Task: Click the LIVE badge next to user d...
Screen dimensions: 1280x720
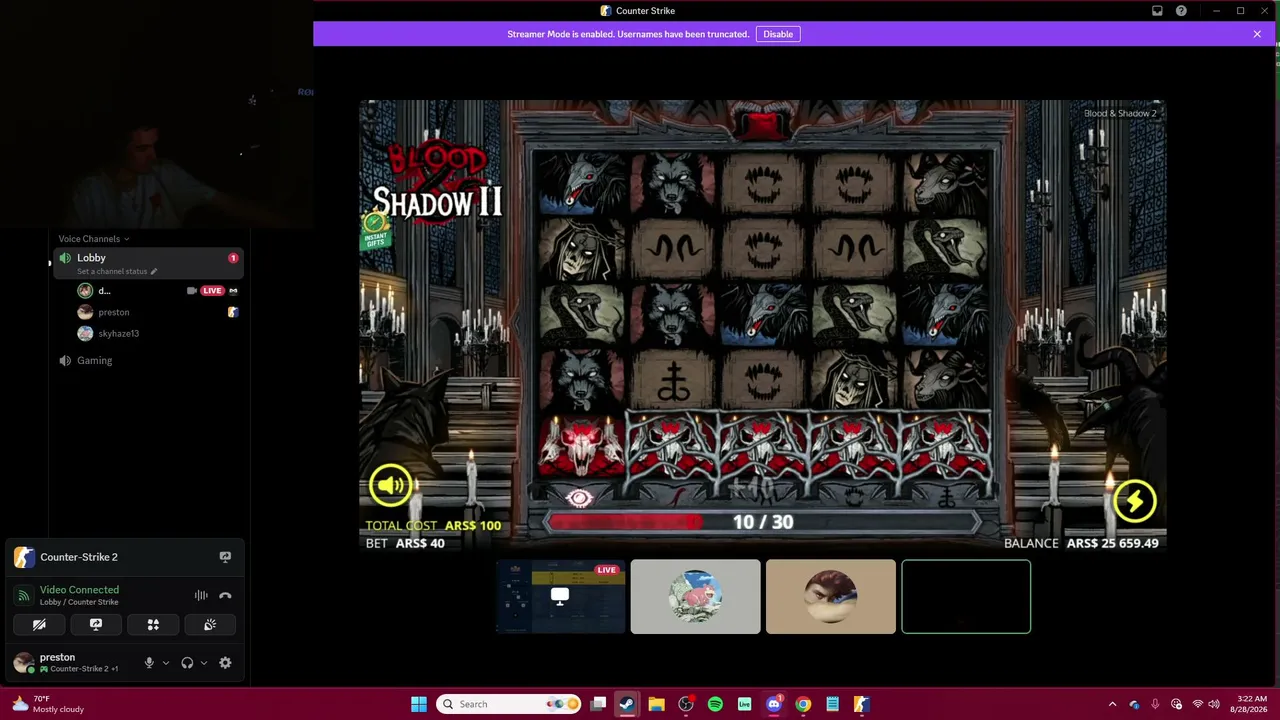Action: tap(212, 291)
